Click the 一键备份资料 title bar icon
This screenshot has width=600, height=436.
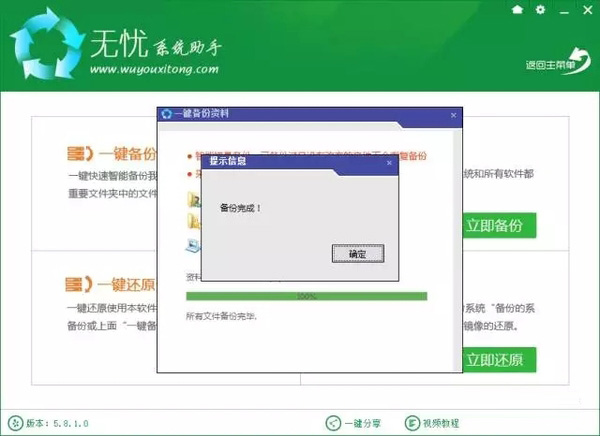click(166, 114)
